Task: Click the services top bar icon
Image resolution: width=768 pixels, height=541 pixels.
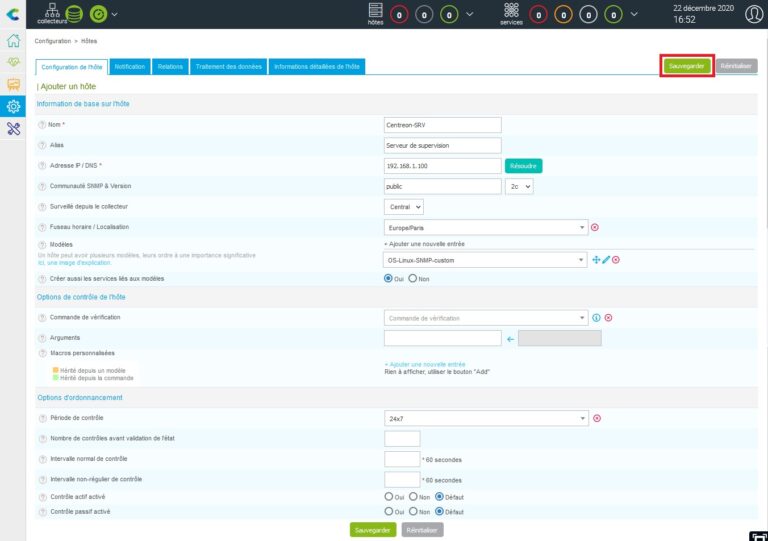Action: click(511, 14)
